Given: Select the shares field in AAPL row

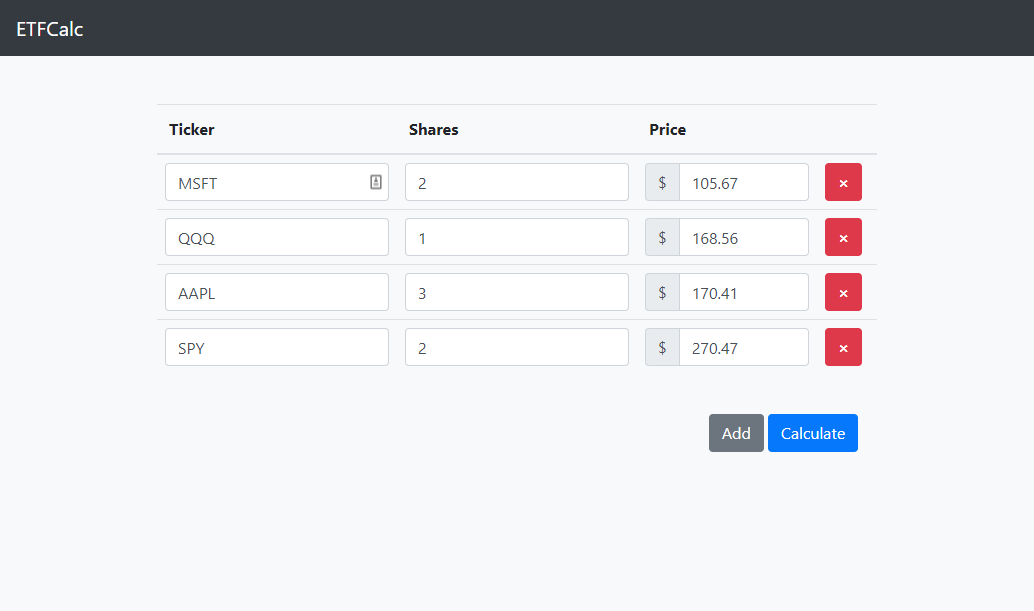Looking at the screenshot, I should pos(517,292).
